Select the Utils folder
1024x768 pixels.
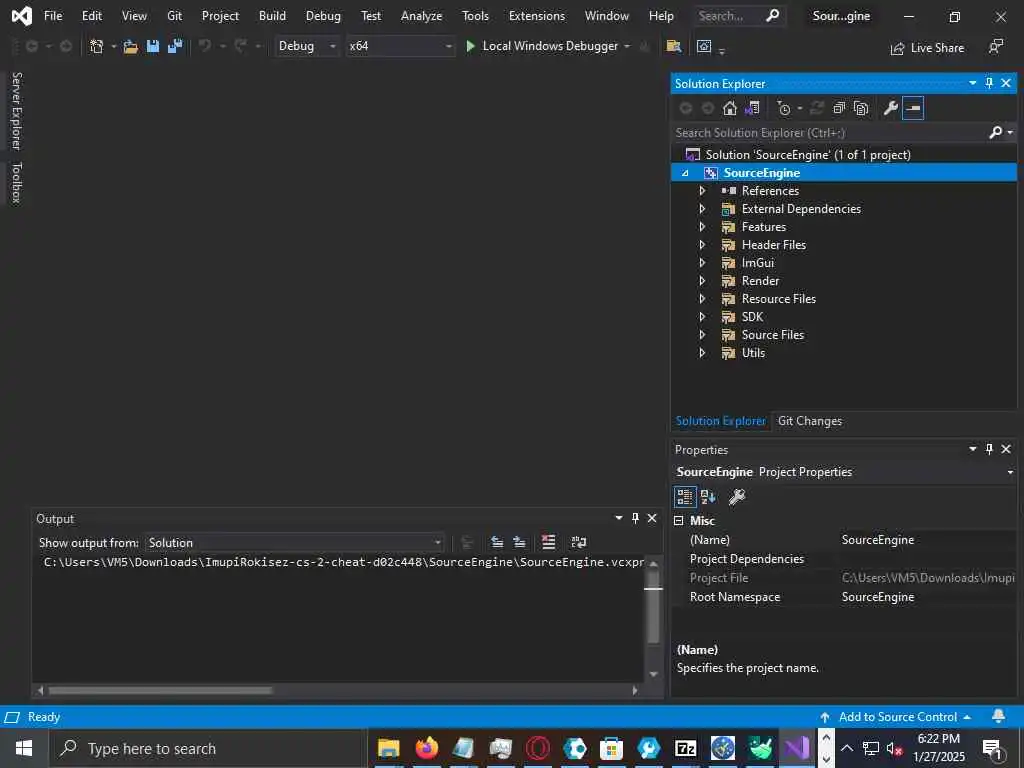(753, 353)
